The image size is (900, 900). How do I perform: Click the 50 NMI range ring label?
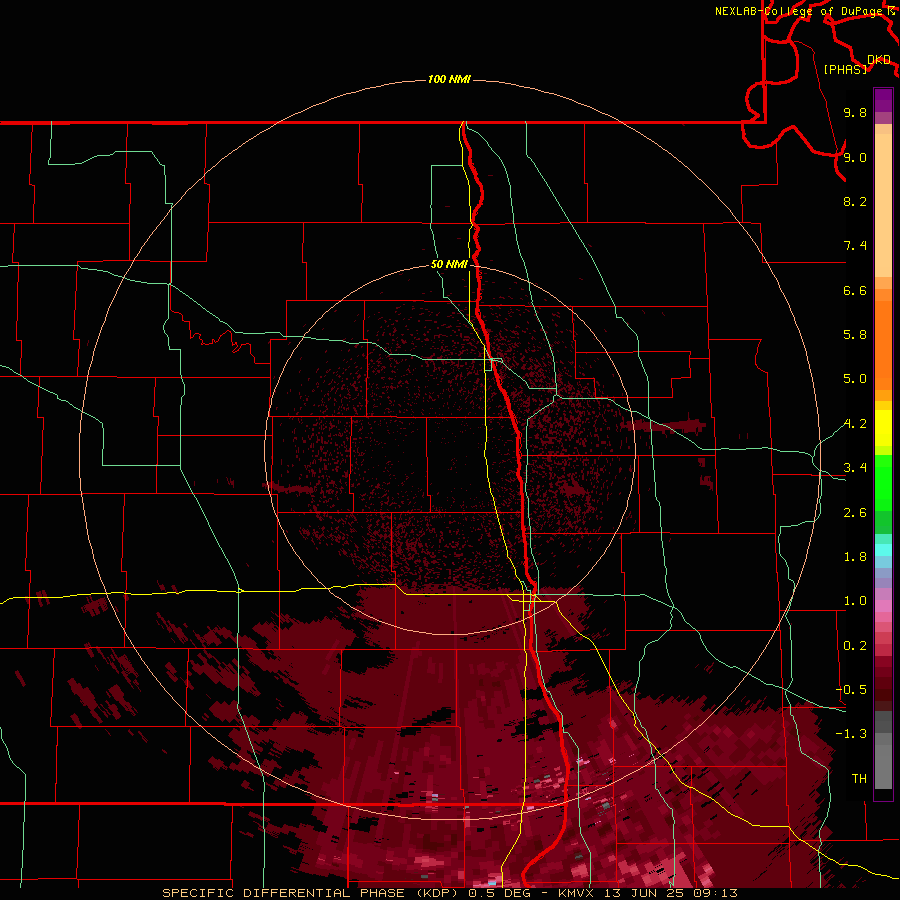tap(449, 264)
